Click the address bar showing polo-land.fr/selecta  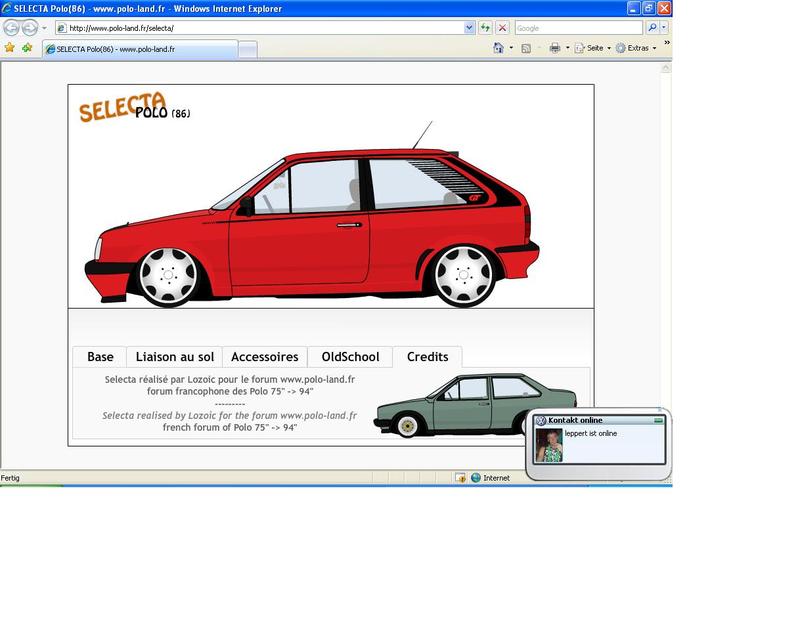259,28
